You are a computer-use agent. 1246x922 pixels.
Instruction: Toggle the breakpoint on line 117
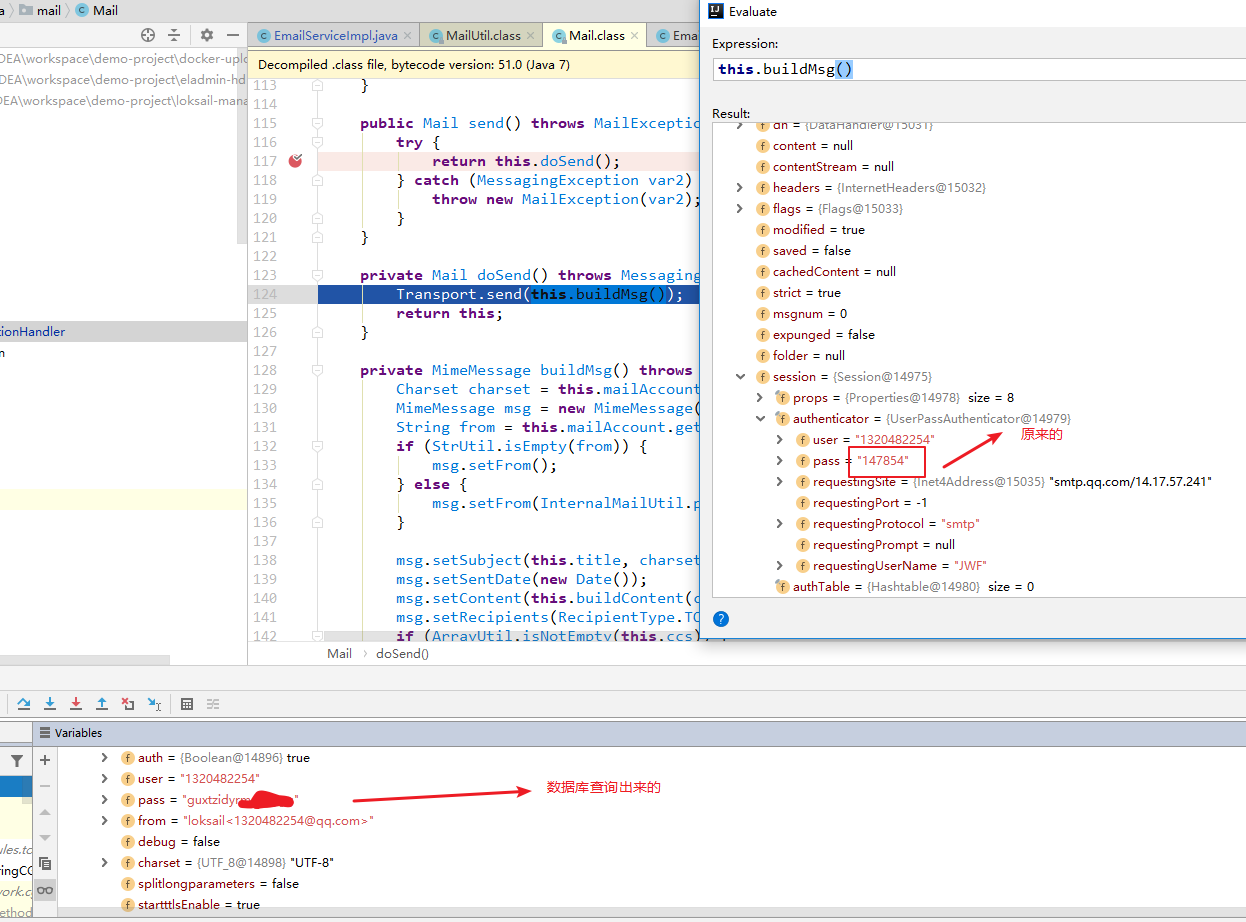tap(295, 160)
